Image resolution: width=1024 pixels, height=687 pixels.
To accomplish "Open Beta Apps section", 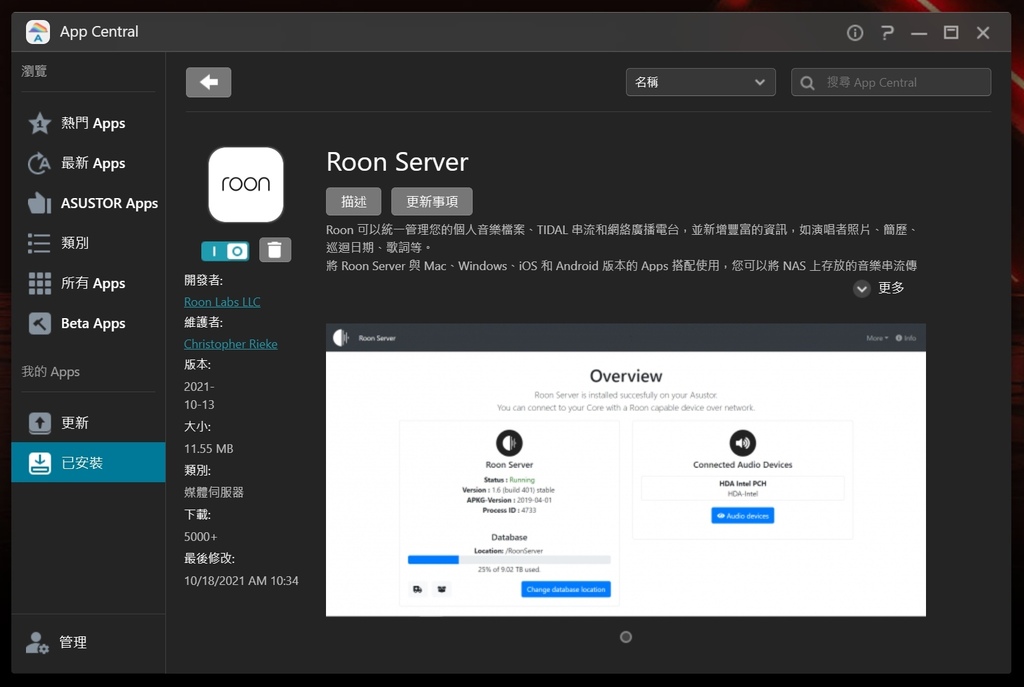I will pyautogui.click(x=88, y=323).
